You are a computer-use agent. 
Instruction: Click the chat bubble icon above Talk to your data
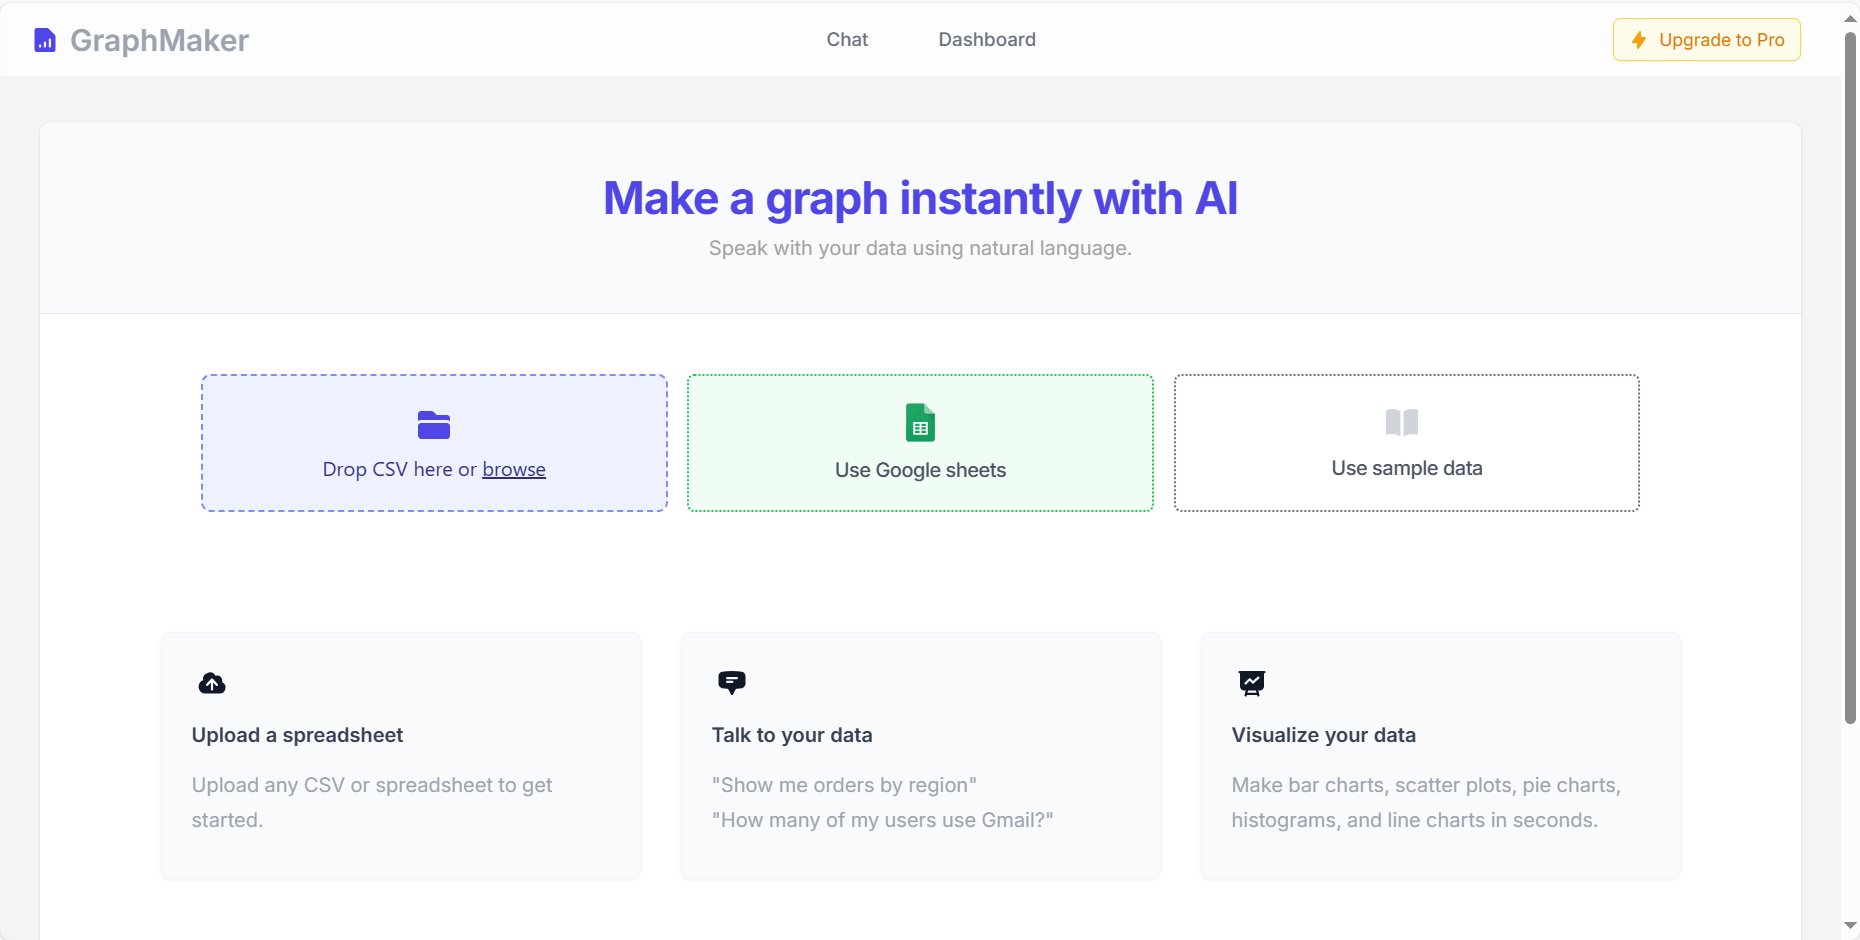[732, 683]
